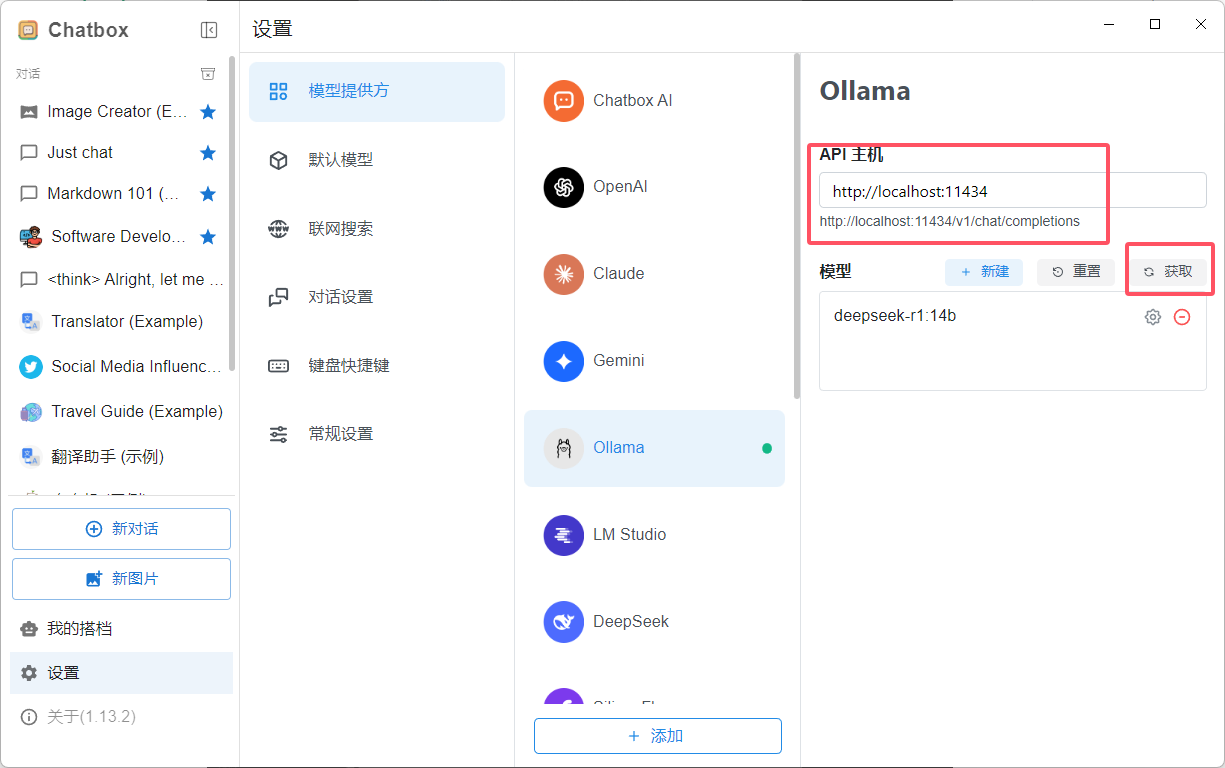Select the 默认模型 settings tab
Viewport: 1225px width, 768px height.
click(x=377, y=160)
